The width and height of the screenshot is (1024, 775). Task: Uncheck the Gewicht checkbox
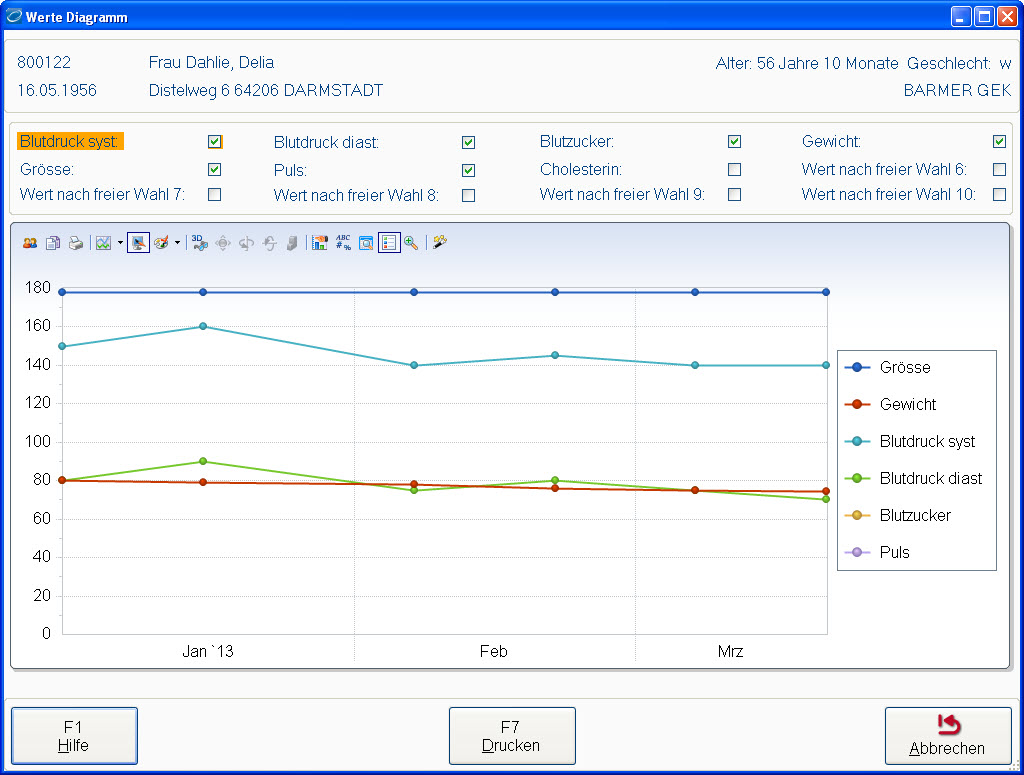click(999, 142)
